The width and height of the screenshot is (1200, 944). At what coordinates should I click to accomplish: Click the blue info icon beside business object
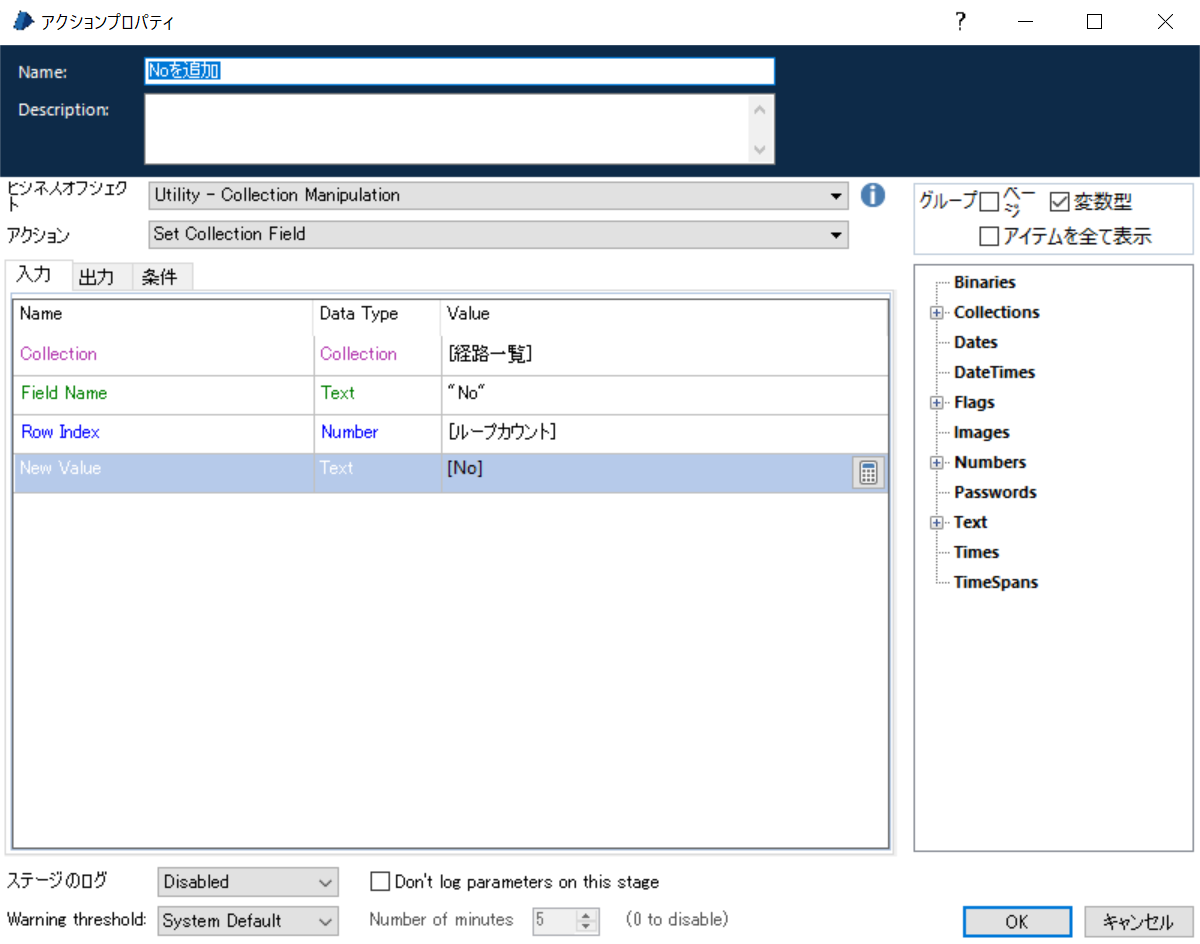[x=873, y=195]
